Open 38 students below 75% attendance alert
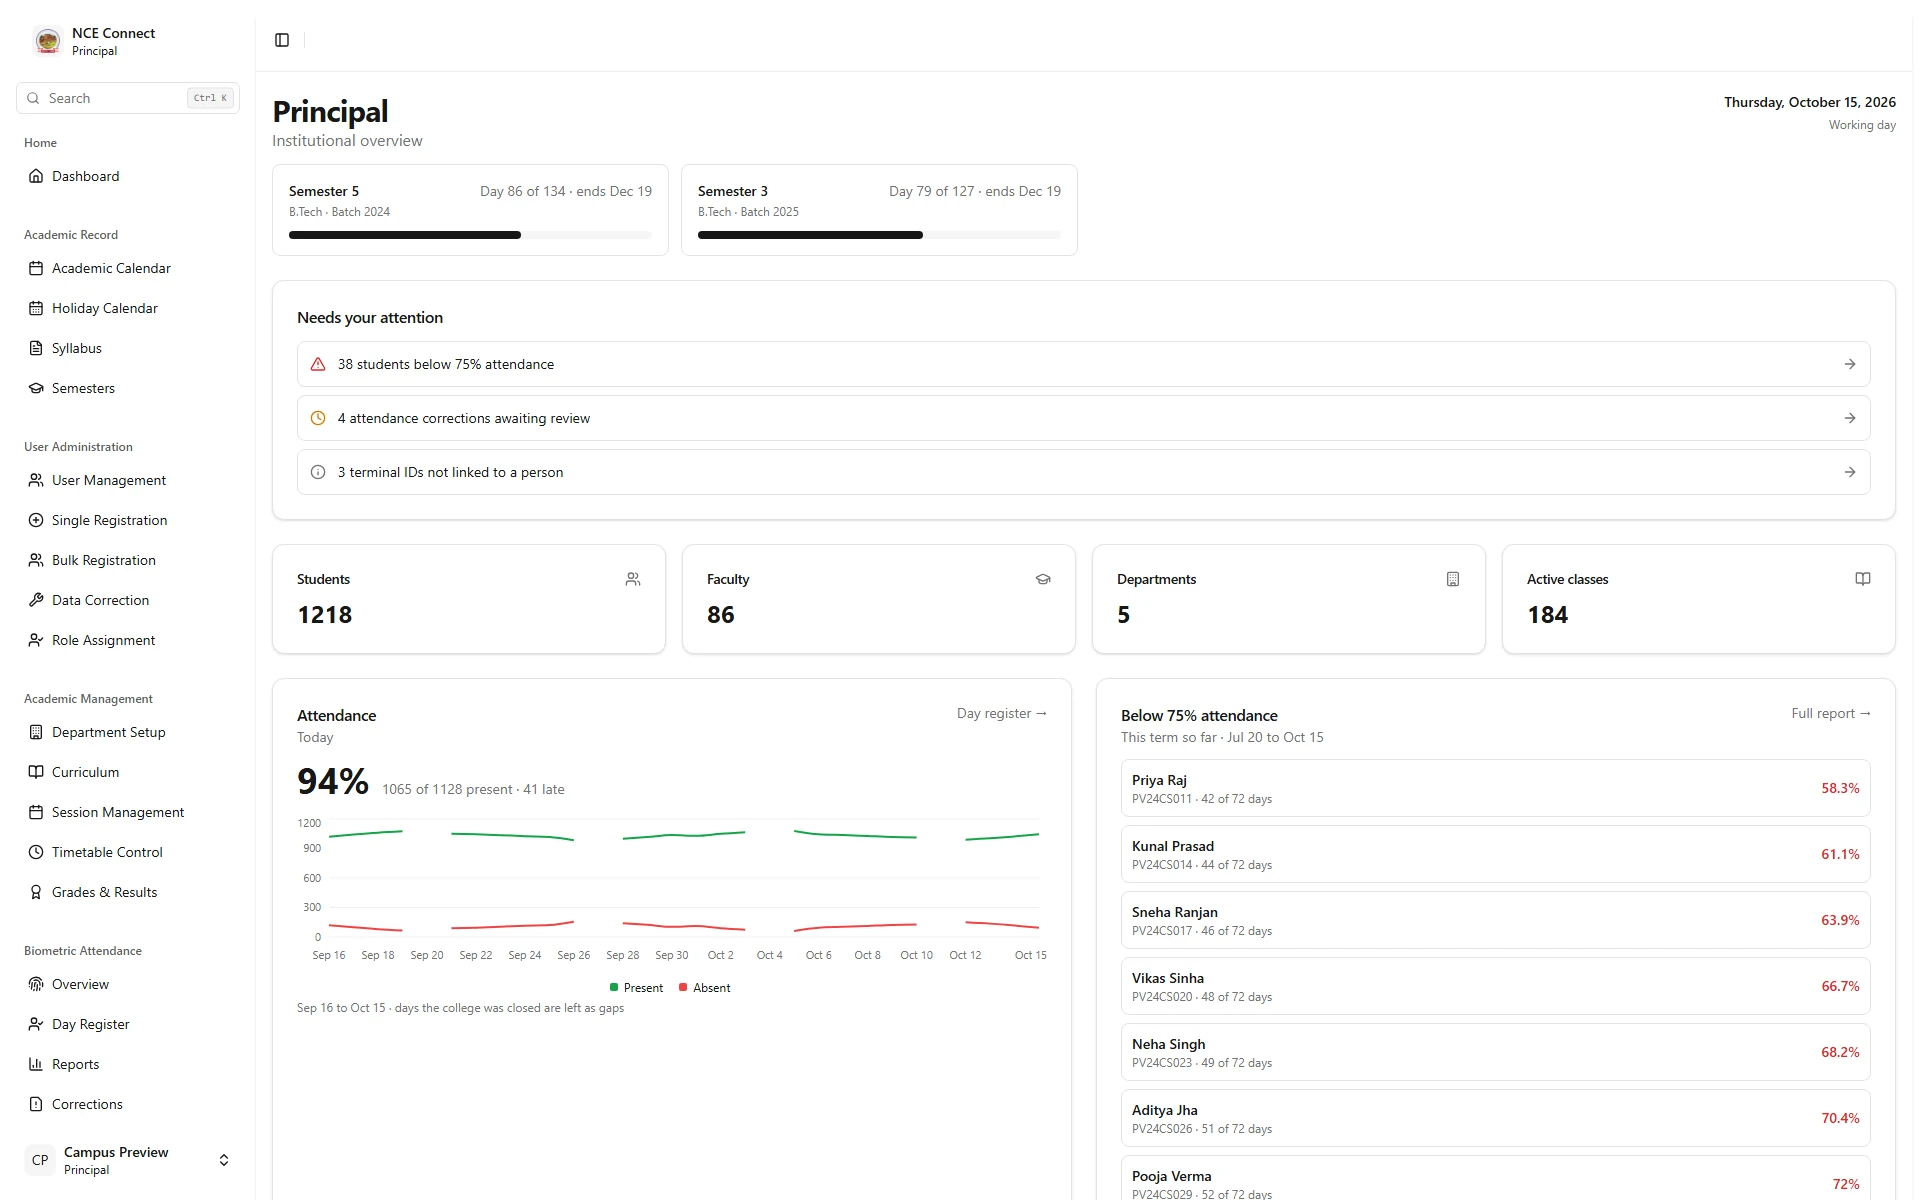1920x1200 pixels. click(1083, 364)
